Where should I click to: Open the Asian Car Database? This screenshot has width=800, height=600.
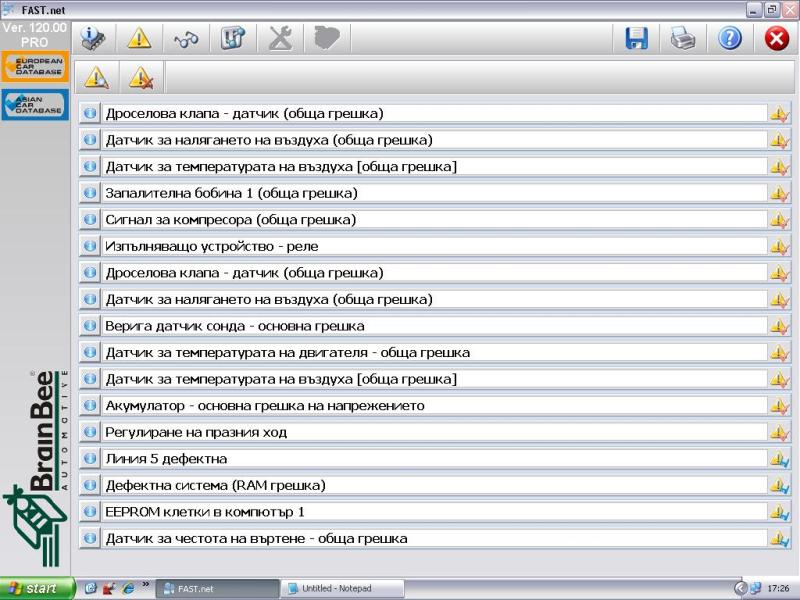[35, 104]
